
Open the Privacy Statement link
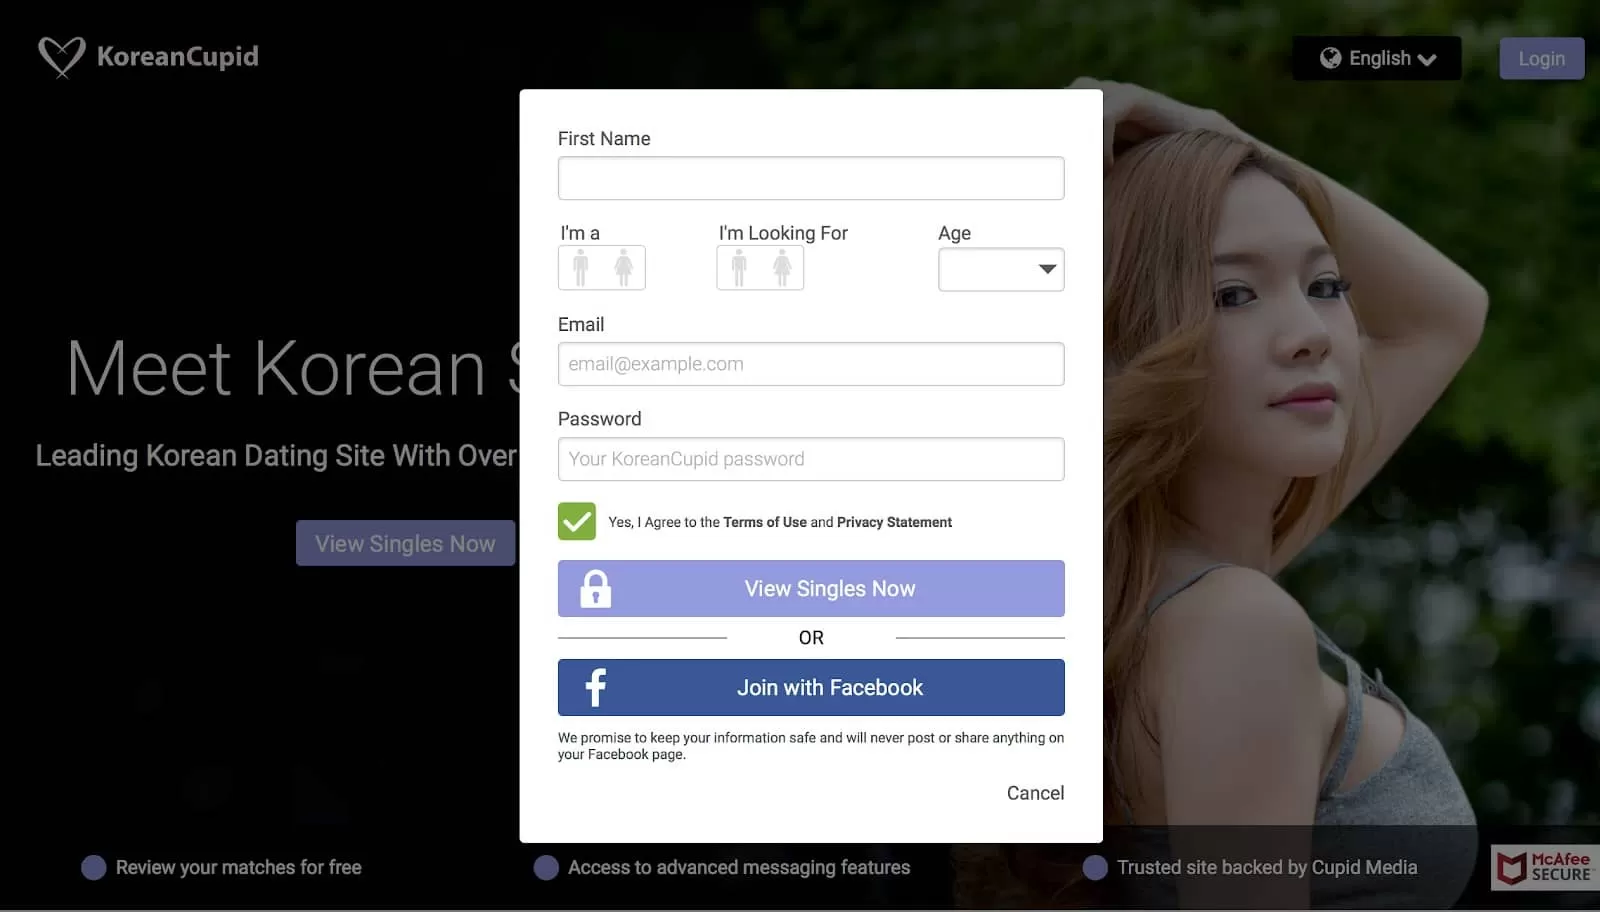coord(894,522)
